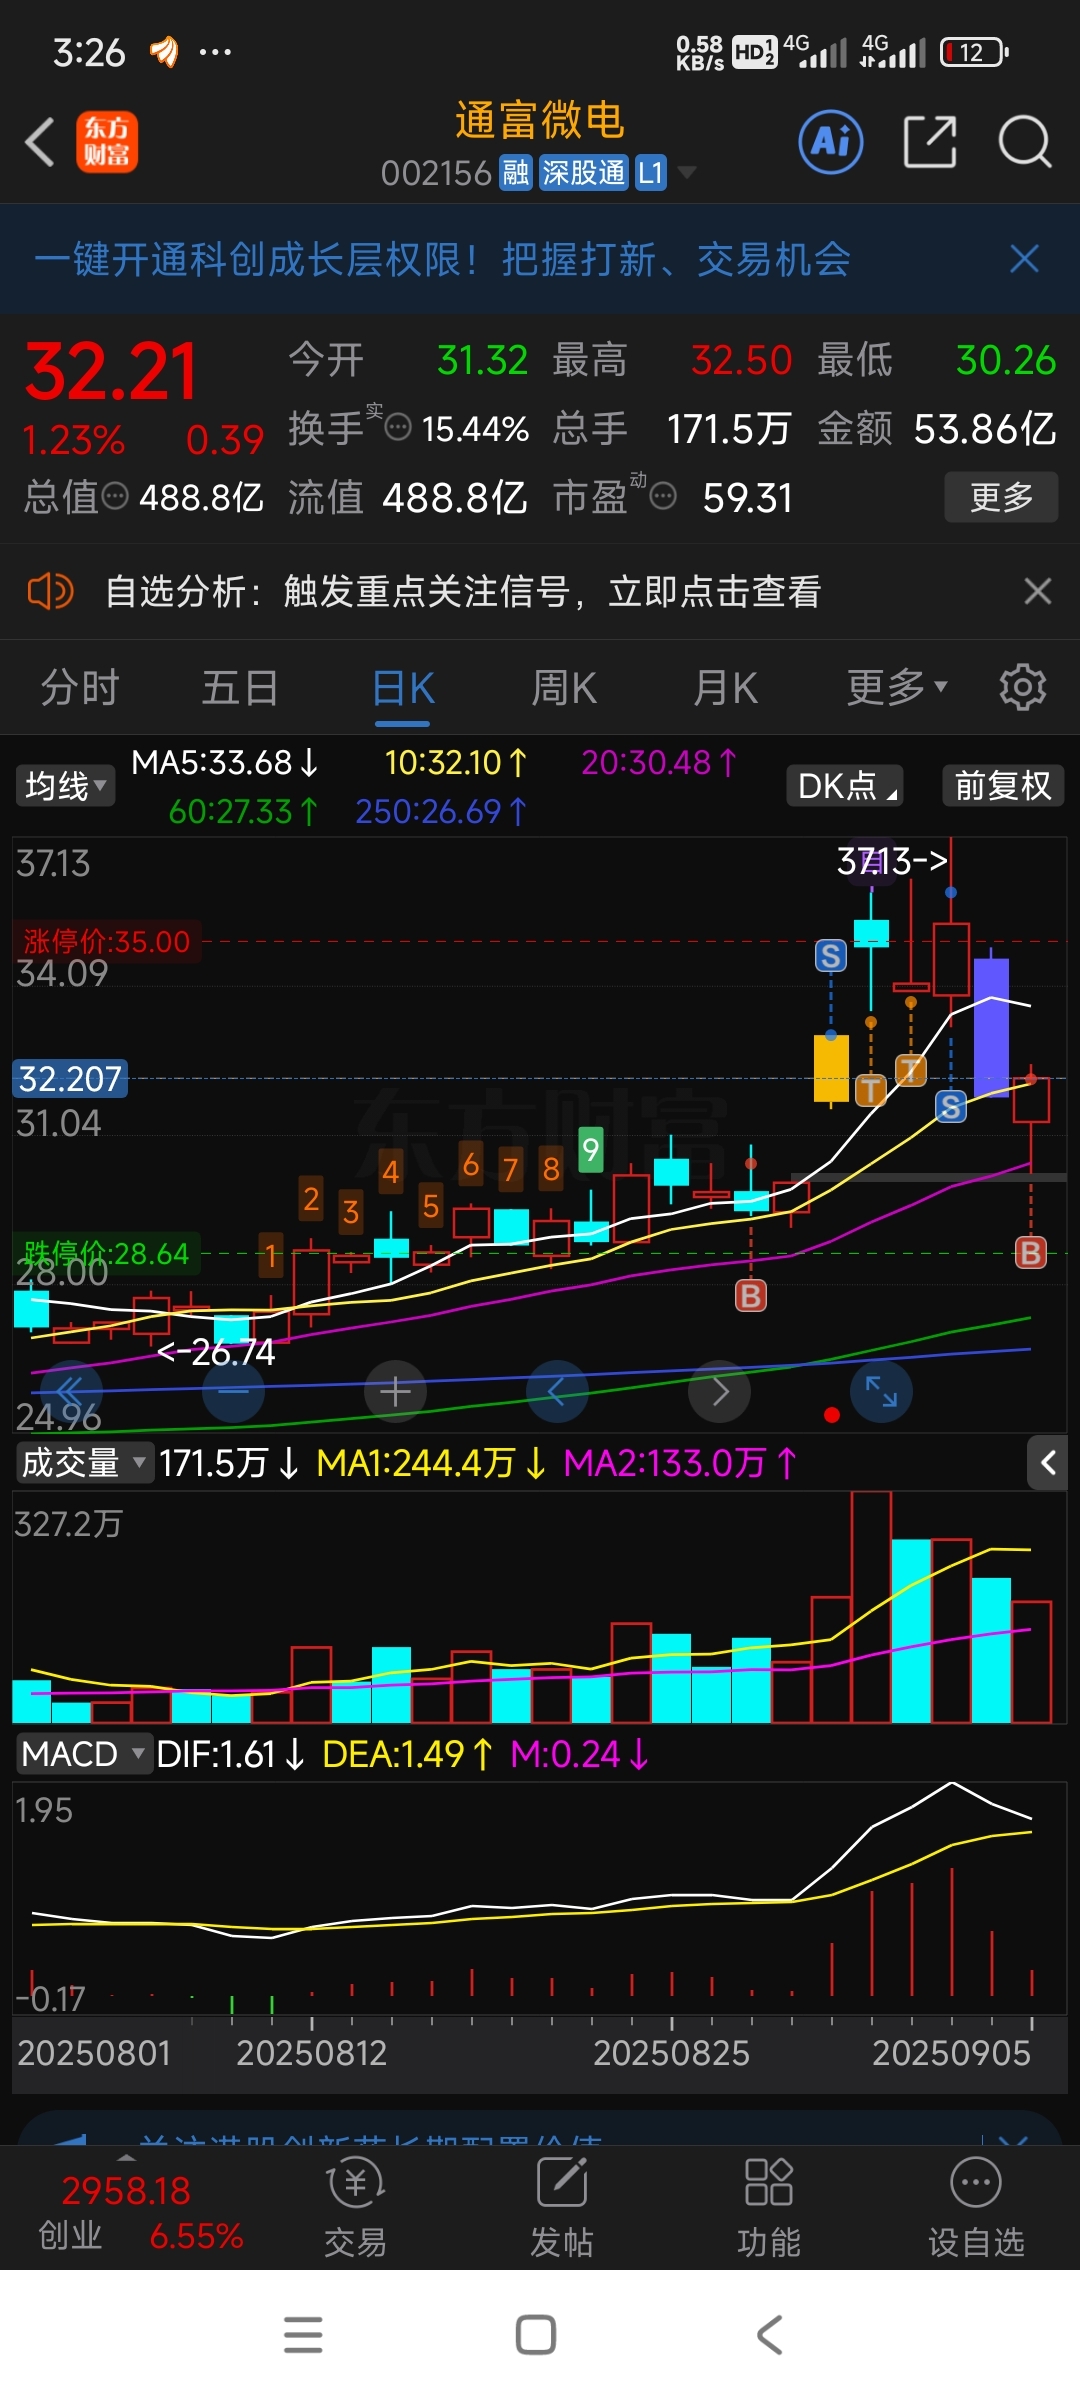The image size is (1080, 2400).
Task: Tap the 发帖 pencil icon
Action: coord(562,2182)
